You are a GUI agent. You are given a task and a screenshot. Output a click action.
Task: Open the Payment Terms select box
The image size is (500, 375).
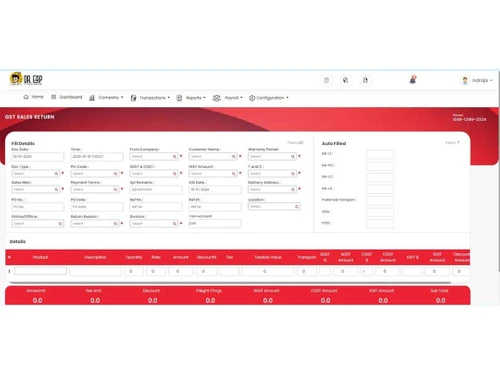(95, 189)
